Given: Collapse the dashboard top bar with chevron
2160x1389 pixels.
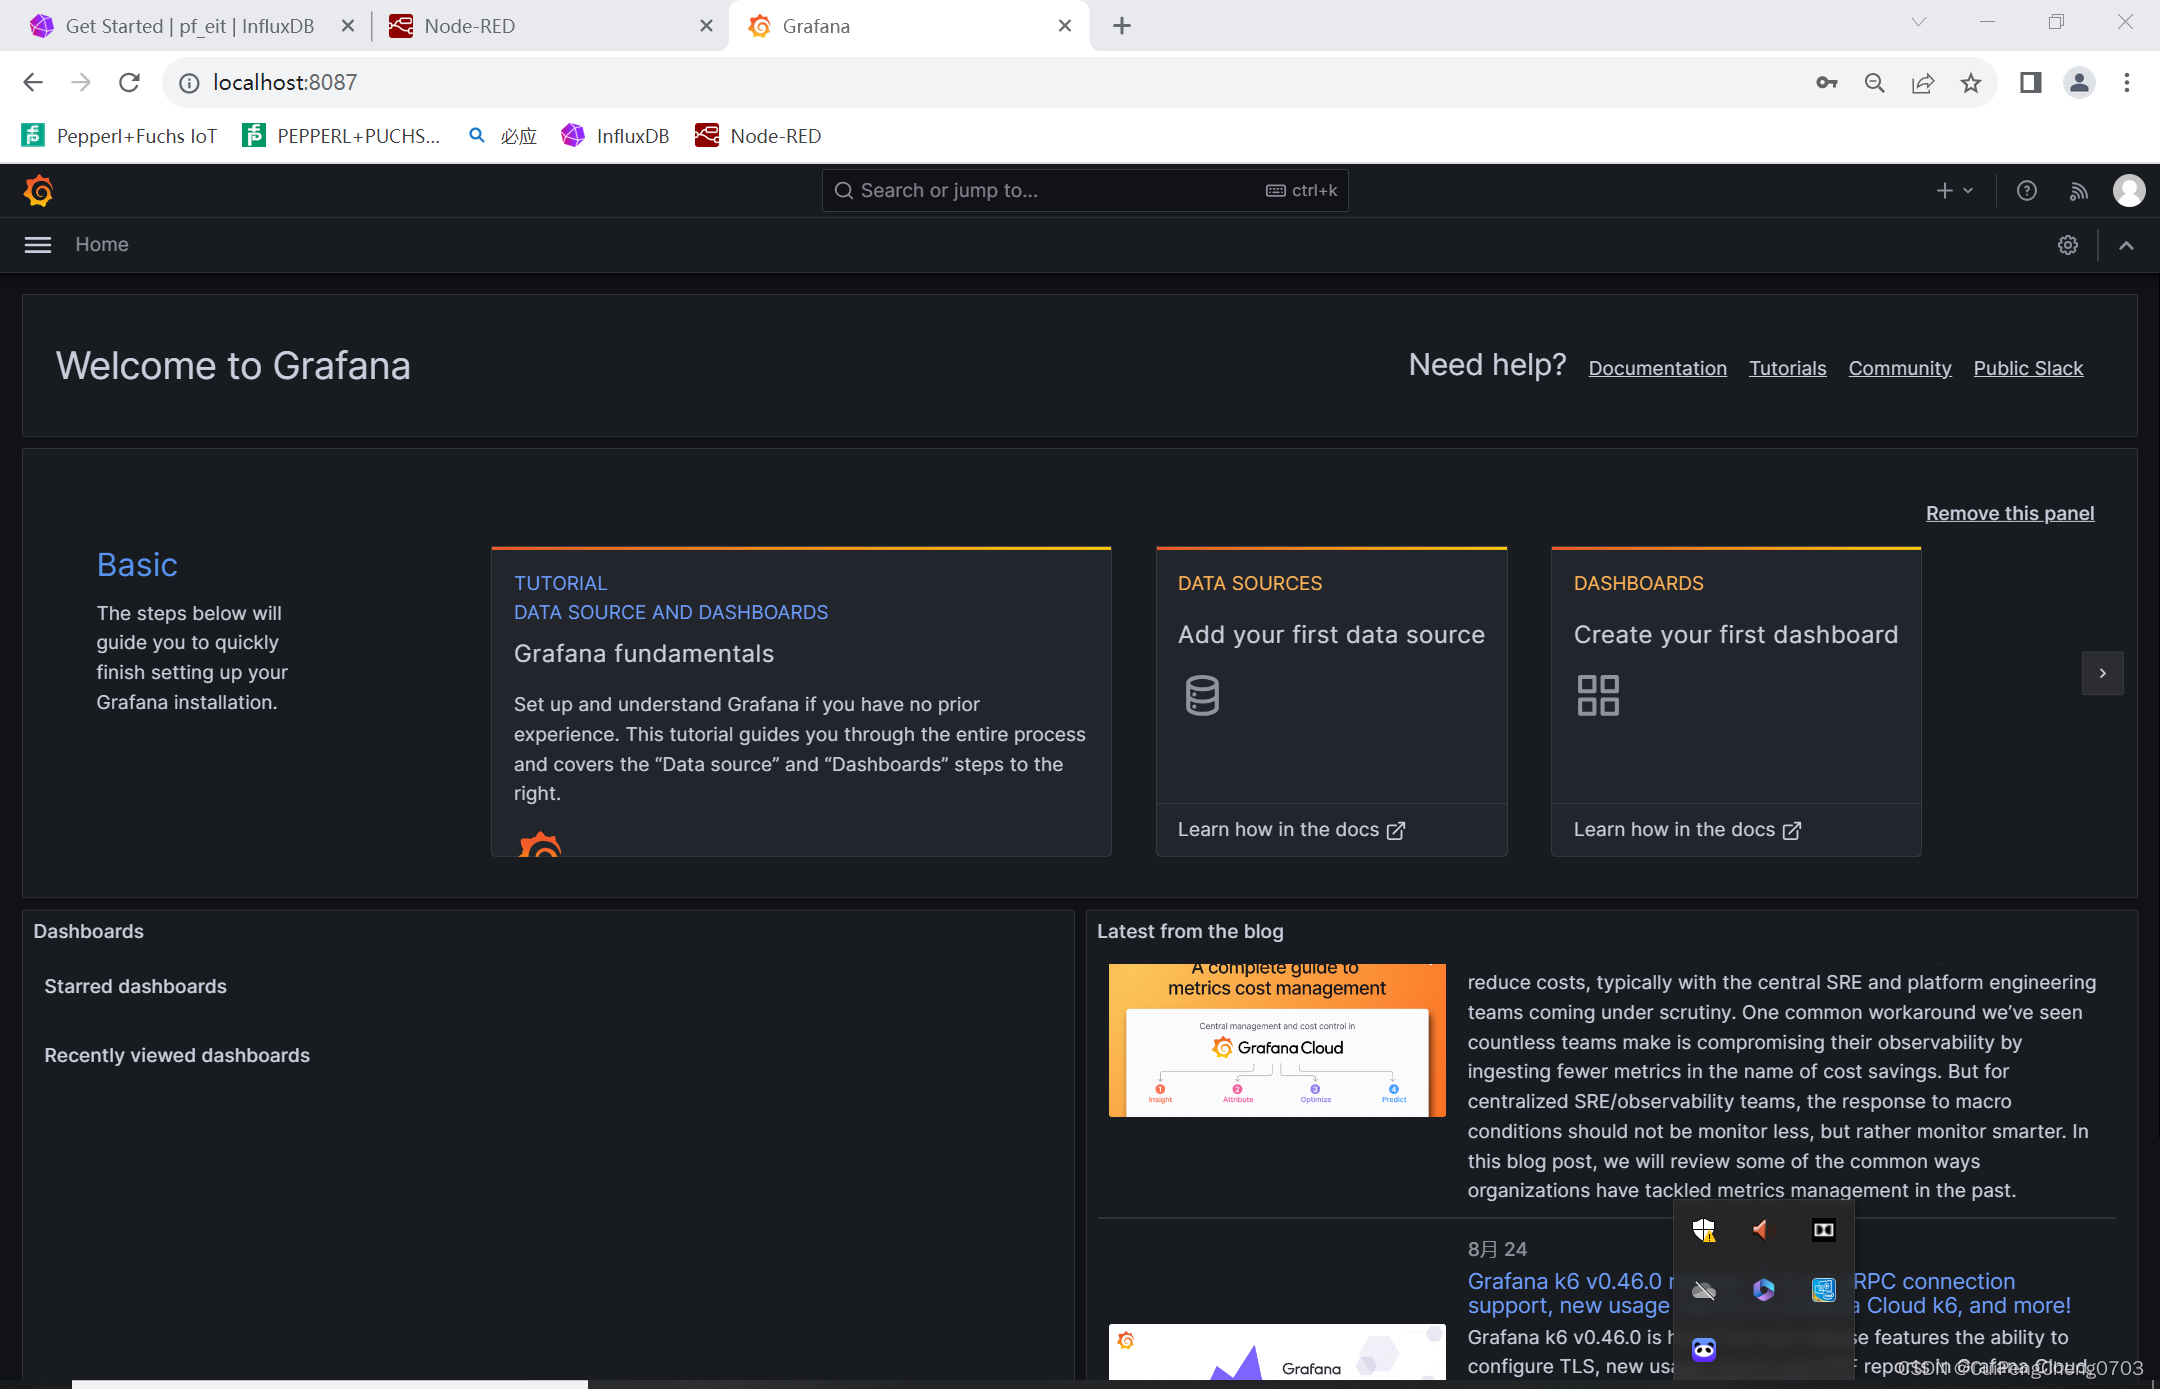Looking at the screenshot, I should pos(2125,245).
